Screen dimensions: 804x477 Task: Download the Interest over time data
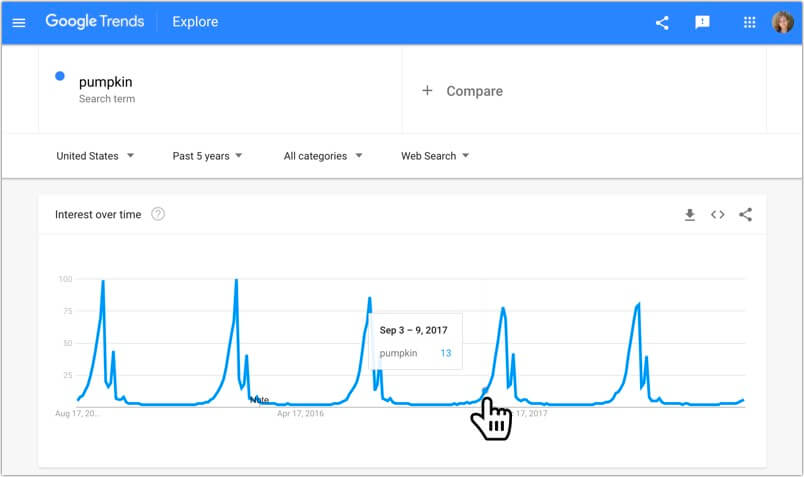[689, 214]
